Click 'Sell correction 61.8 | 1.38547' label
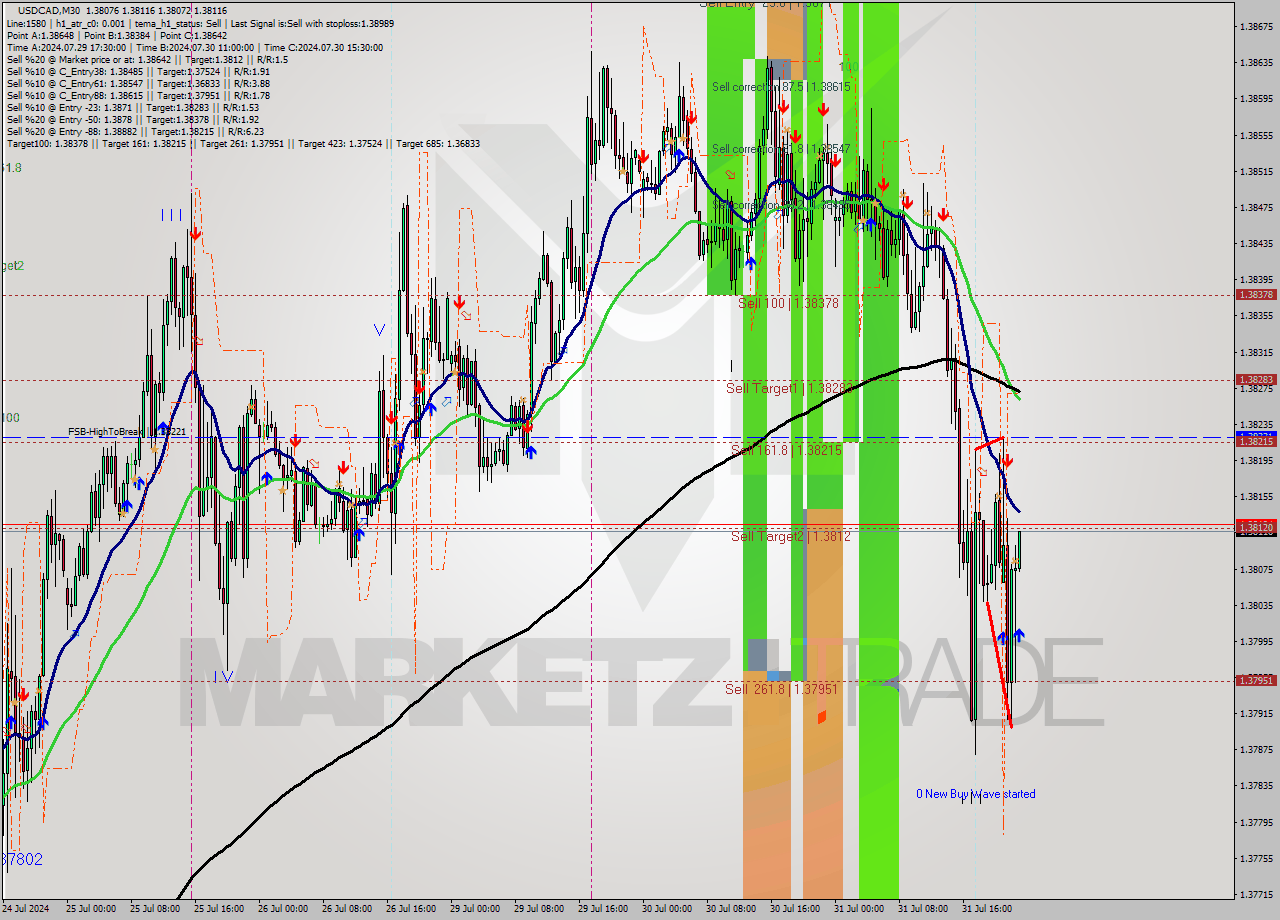1280x920 pixels. tap(781, 149)
